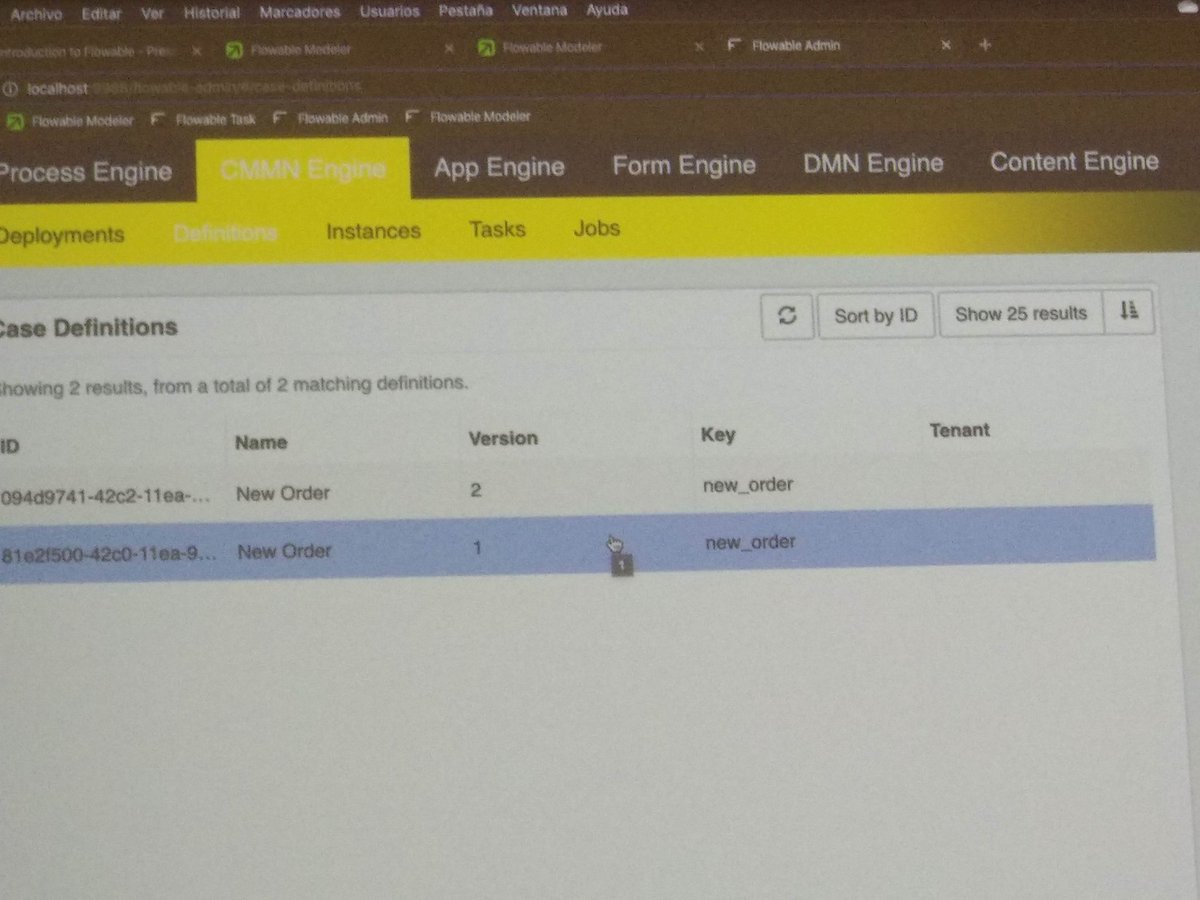Open the Ventana menu
The width and height of the screenshot is (1200, 900).
click(x=541, y=11)
